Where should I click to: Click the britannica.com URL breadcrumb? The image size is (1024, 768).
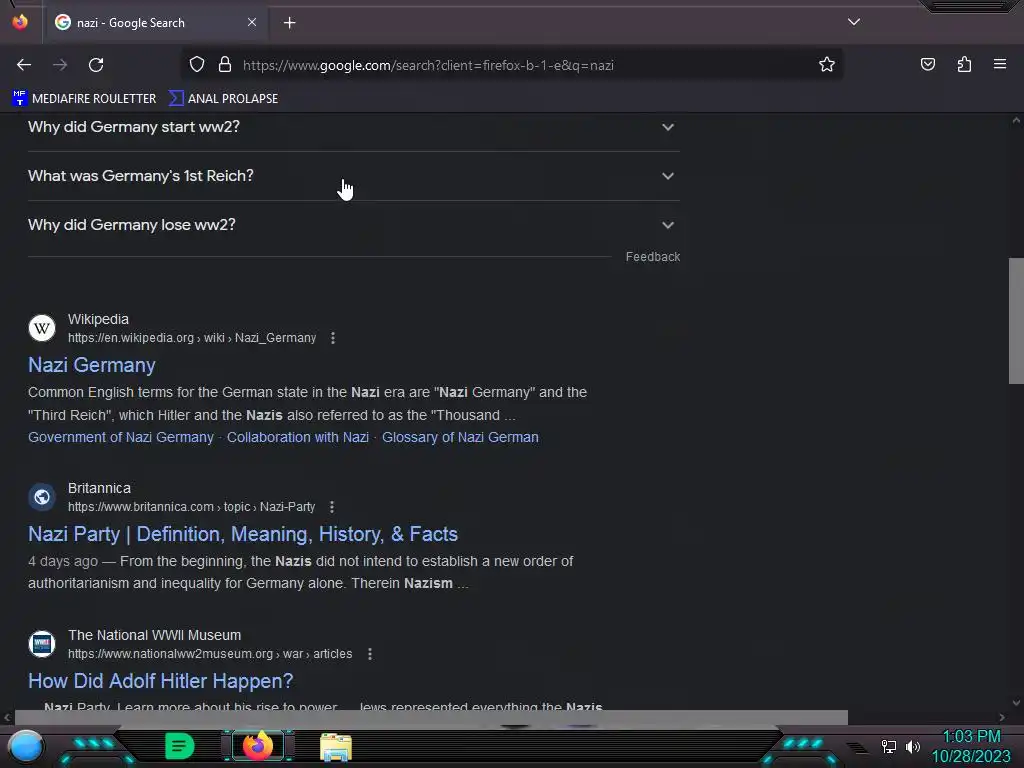(x=191, y=507)
